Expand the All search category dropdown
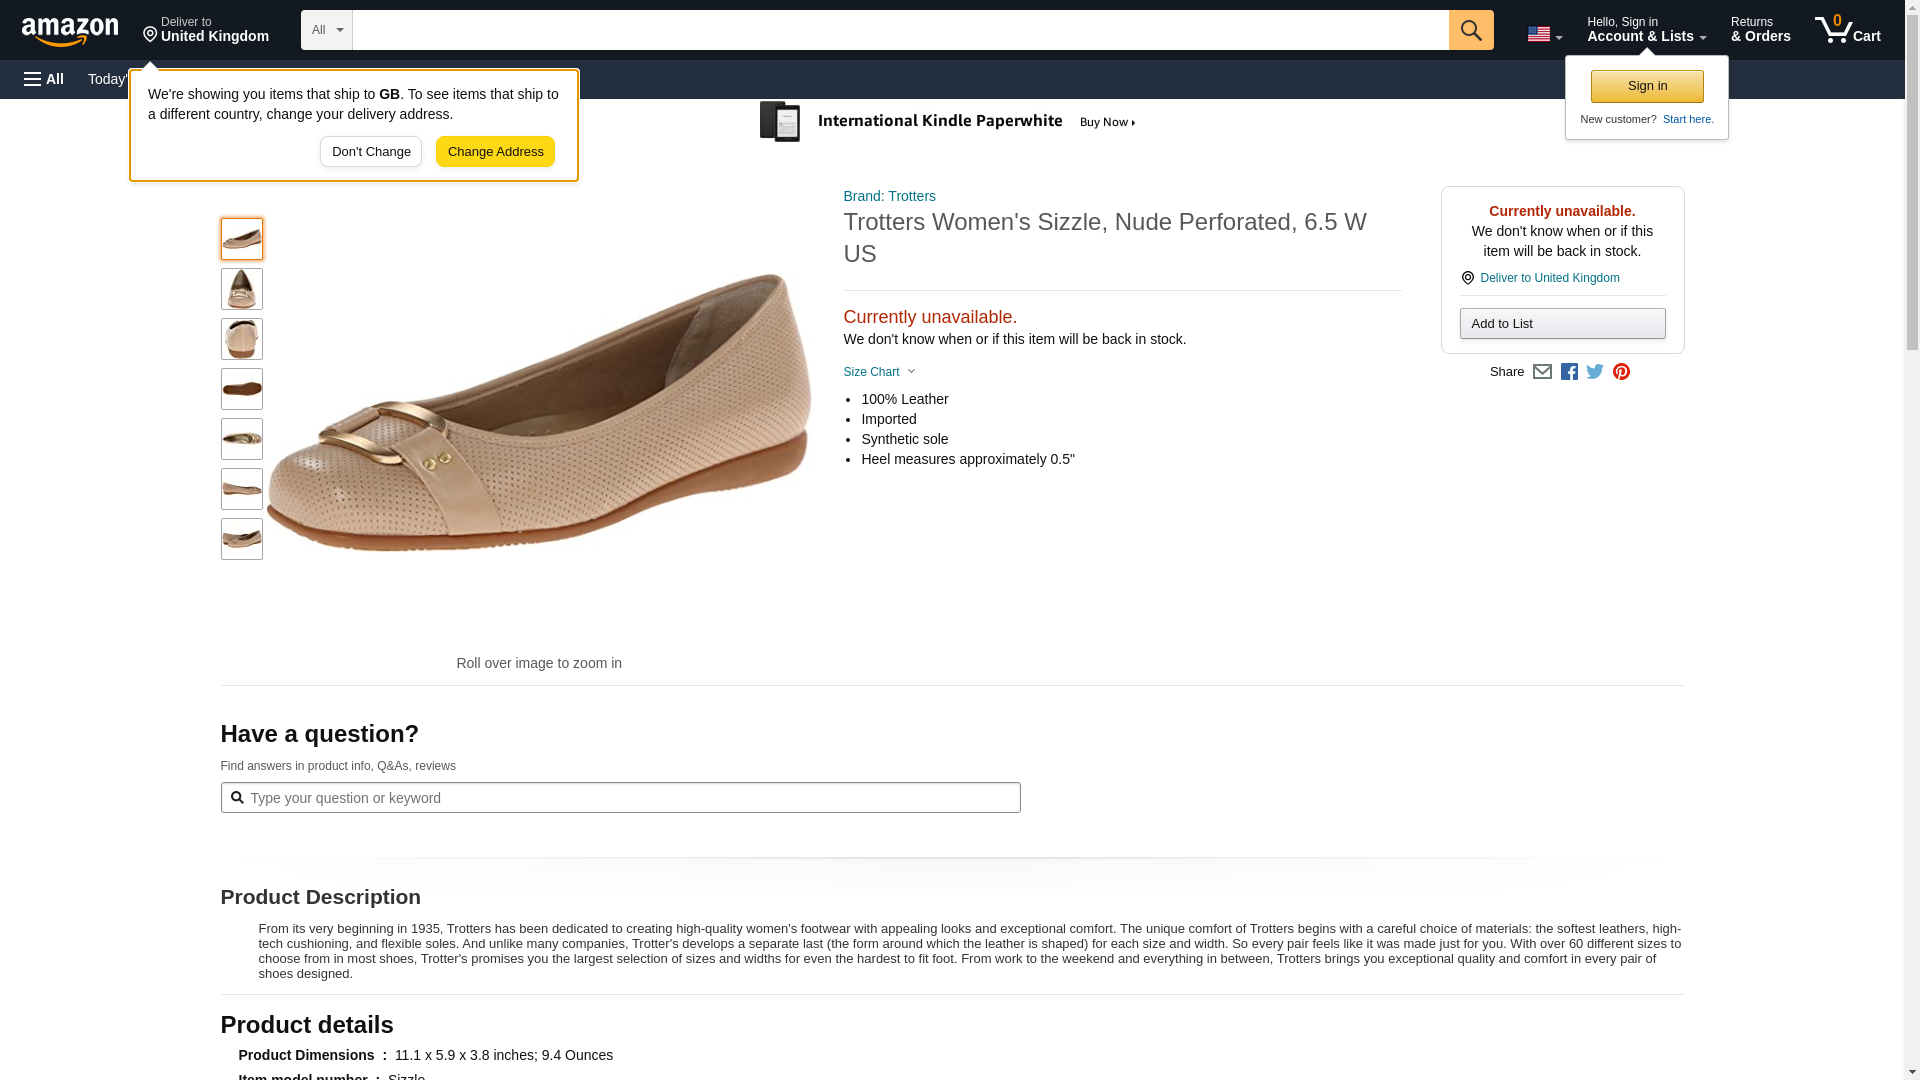The image size is (1920, 1080). [x=326, y=30]
